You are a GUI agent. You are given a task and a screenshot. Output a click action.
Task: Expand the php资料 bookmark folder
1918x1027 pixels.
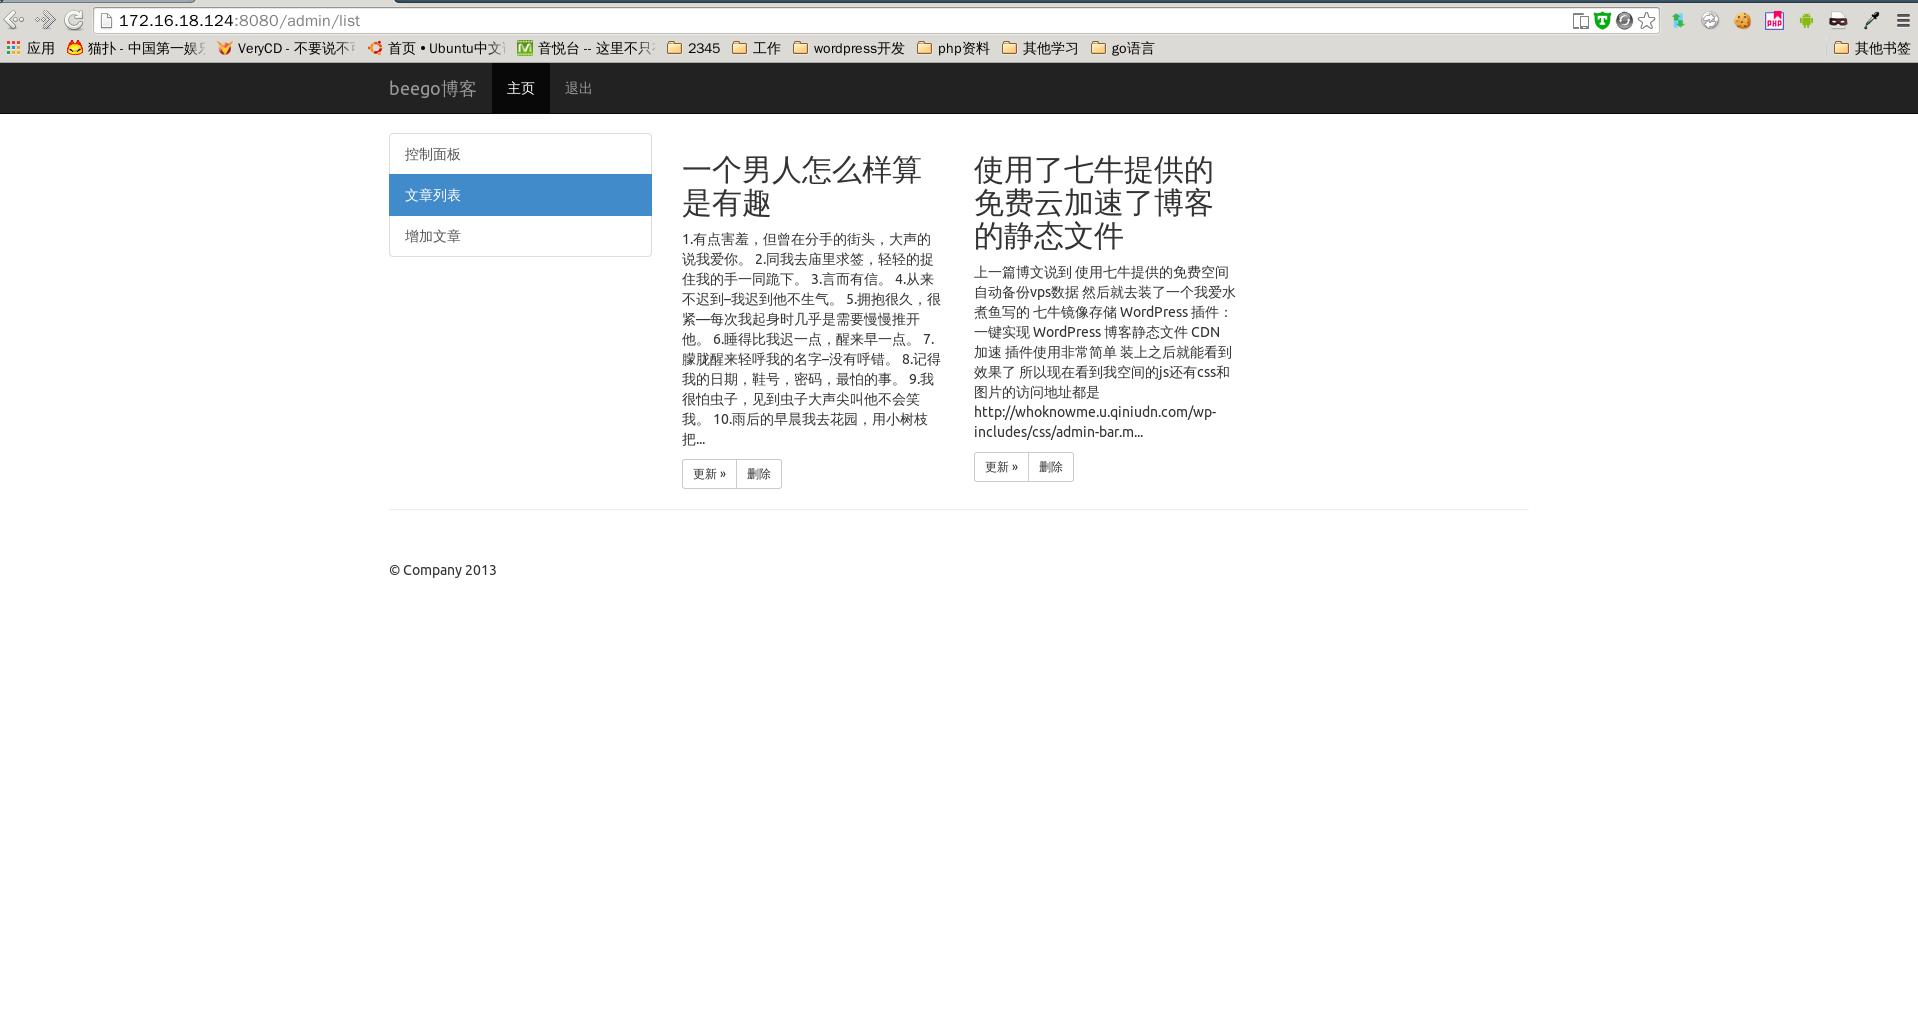click(953, 48)
